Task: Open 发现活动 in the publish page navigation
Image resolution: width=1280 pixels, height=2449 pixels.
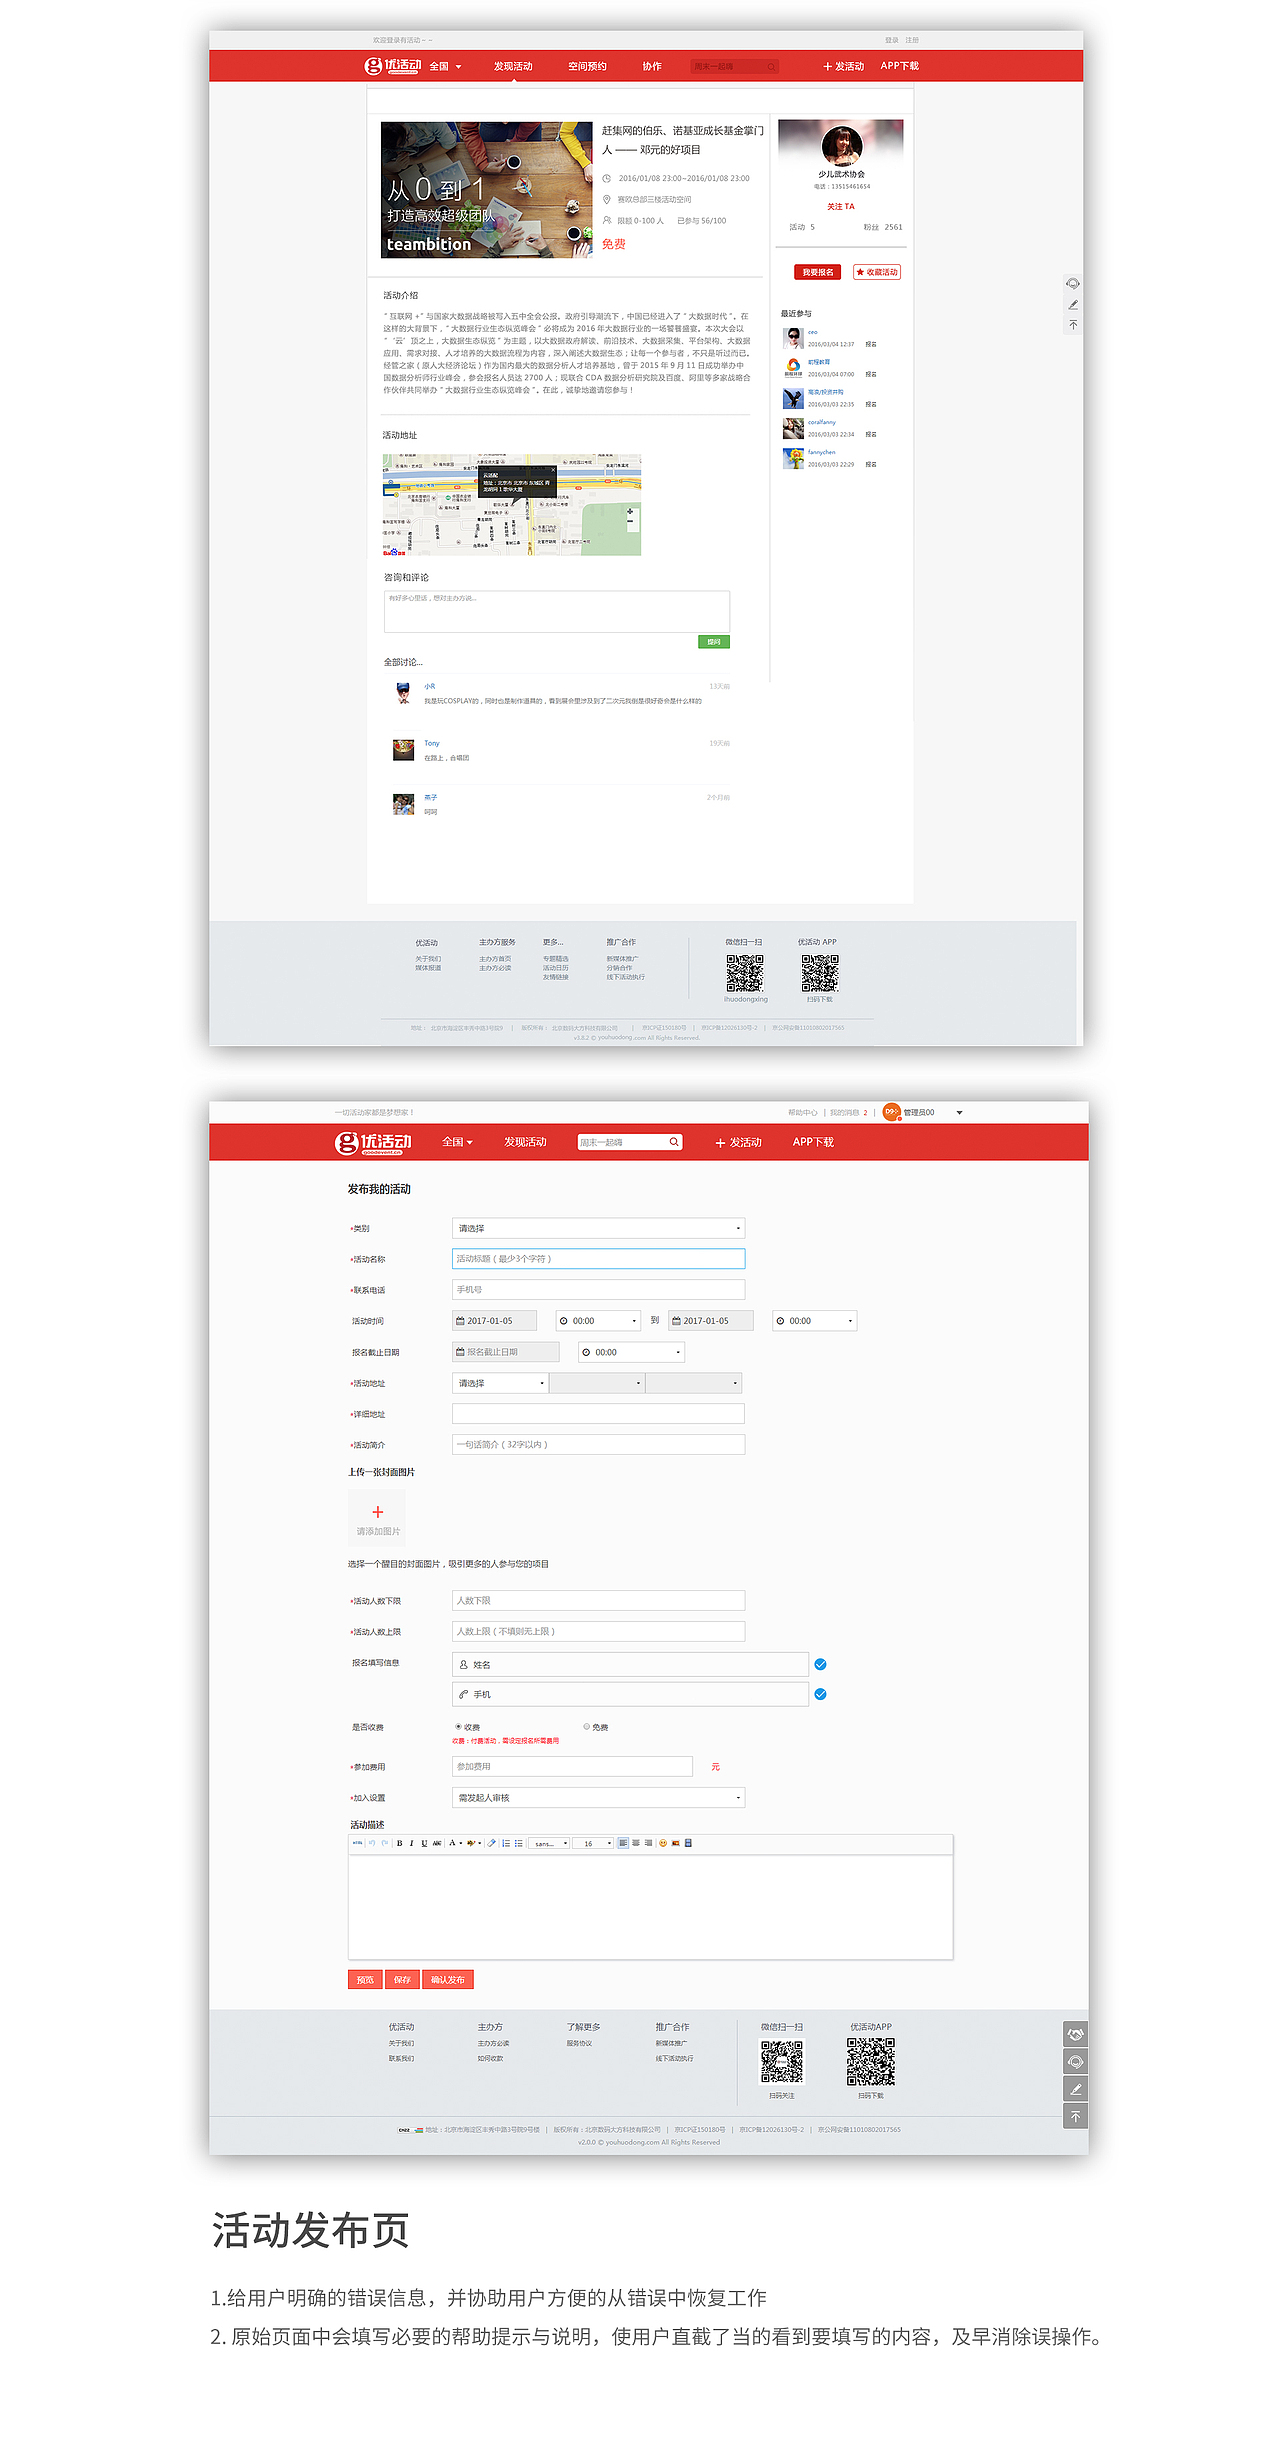Action: [x=525, y=1142]
